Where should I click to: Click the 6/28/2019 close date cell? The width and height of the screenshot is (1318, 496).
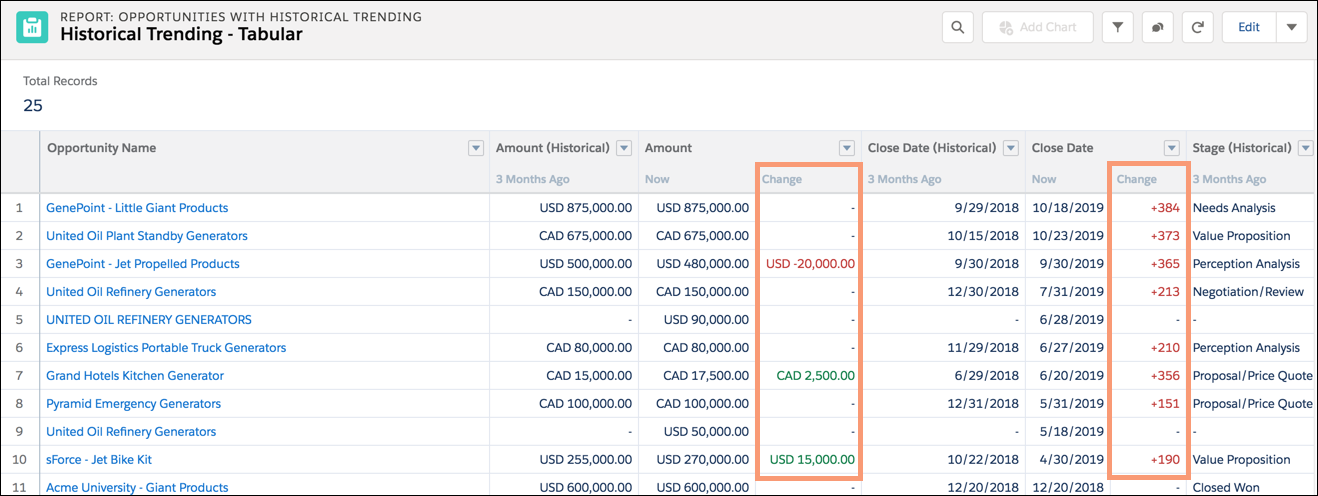(1073, 320)
